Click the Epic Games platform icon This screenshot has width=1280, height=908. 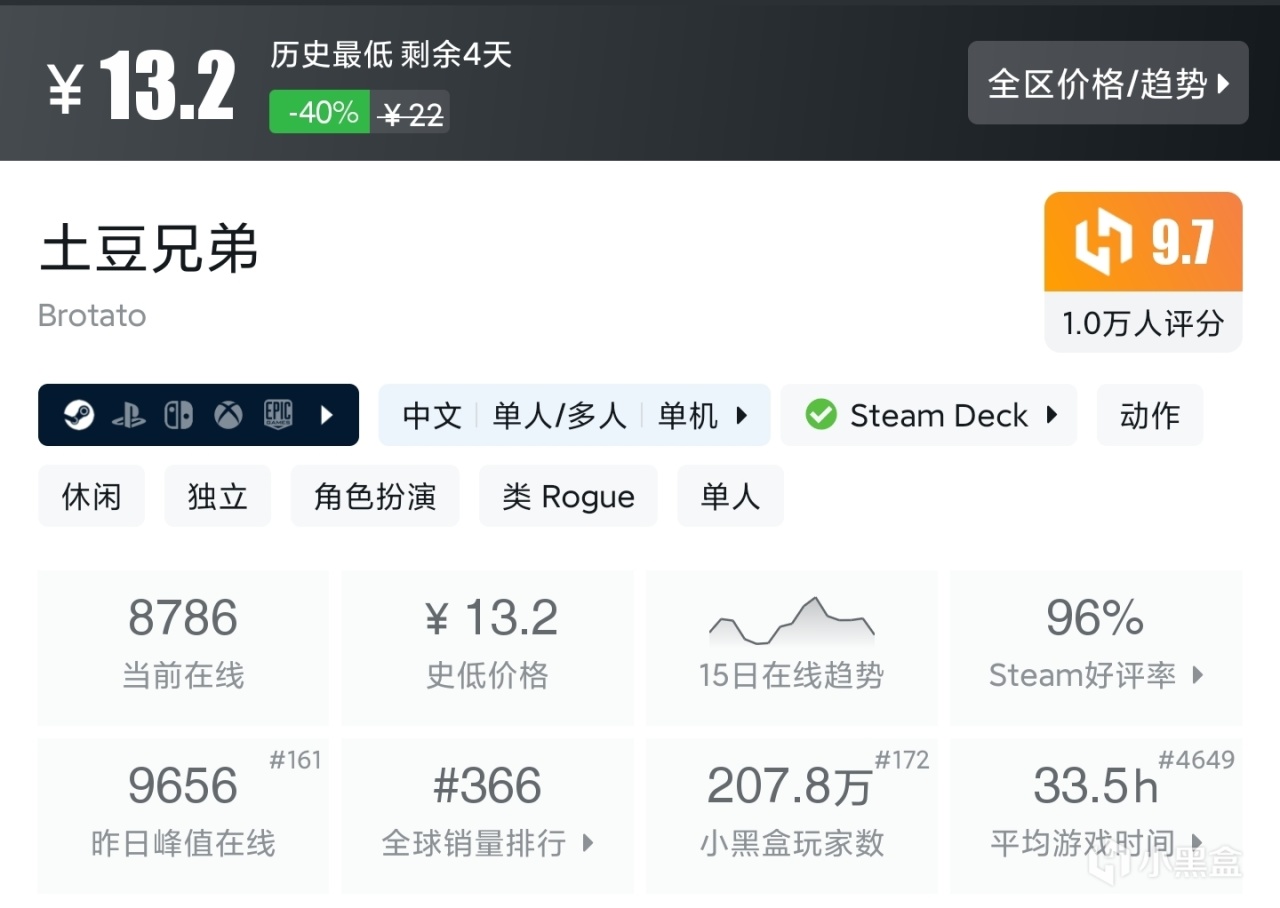(278, 415)
